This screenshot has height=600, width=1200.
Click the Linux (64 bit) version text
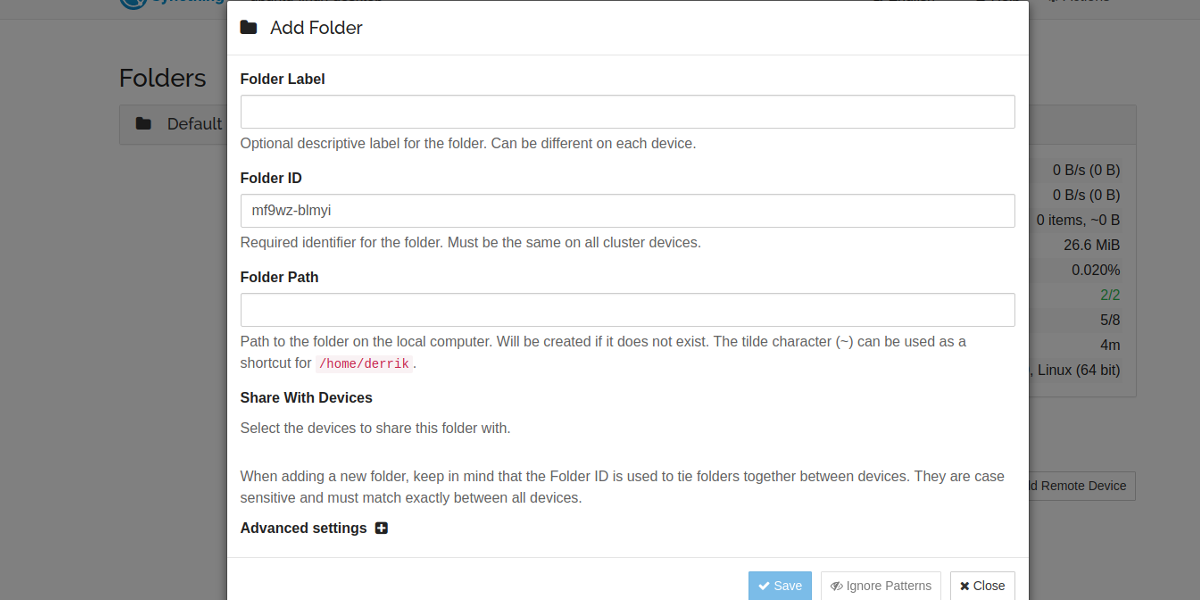(1079, 370)
